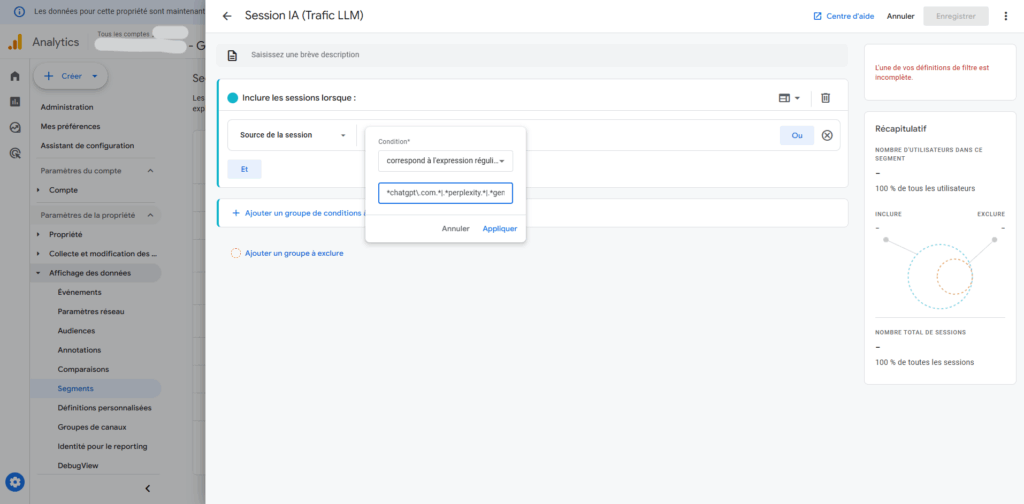This screenshot has width=1024, height=504.
Task: Open the three-dot more options menu
Action: (1005, 16)
